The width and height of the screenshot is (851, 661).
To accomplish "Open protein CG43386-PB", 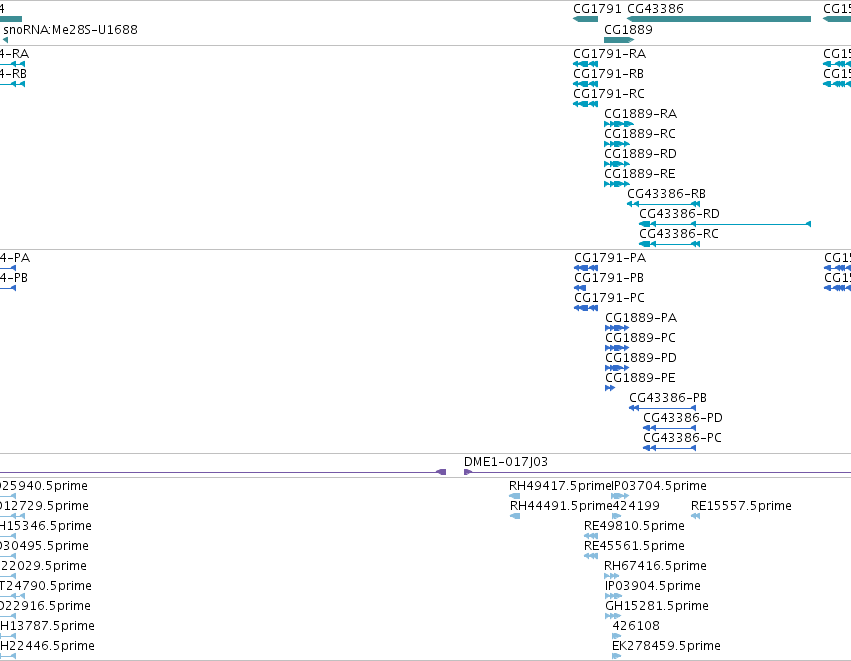I will [668, 398].
